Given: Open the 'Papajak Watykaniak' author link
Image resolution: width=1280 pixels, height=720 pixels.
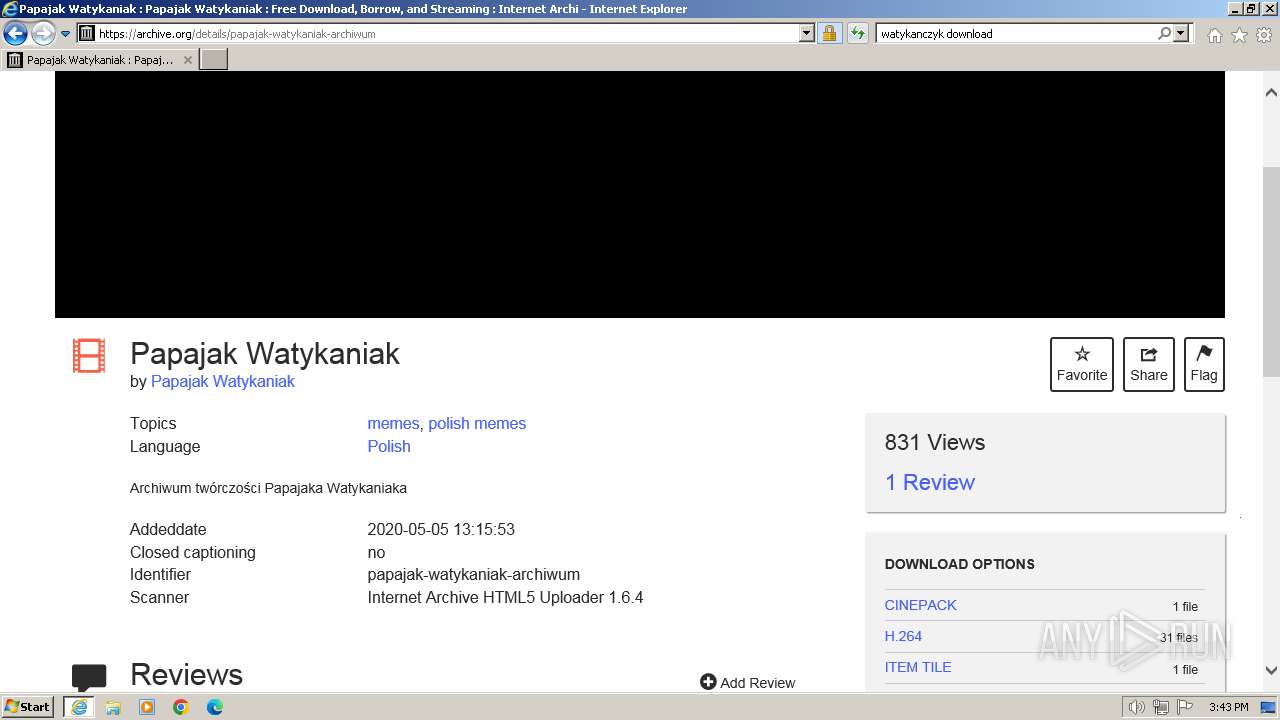Looking at the screenshot, I should pyautogui.click(x=223, y=381).
